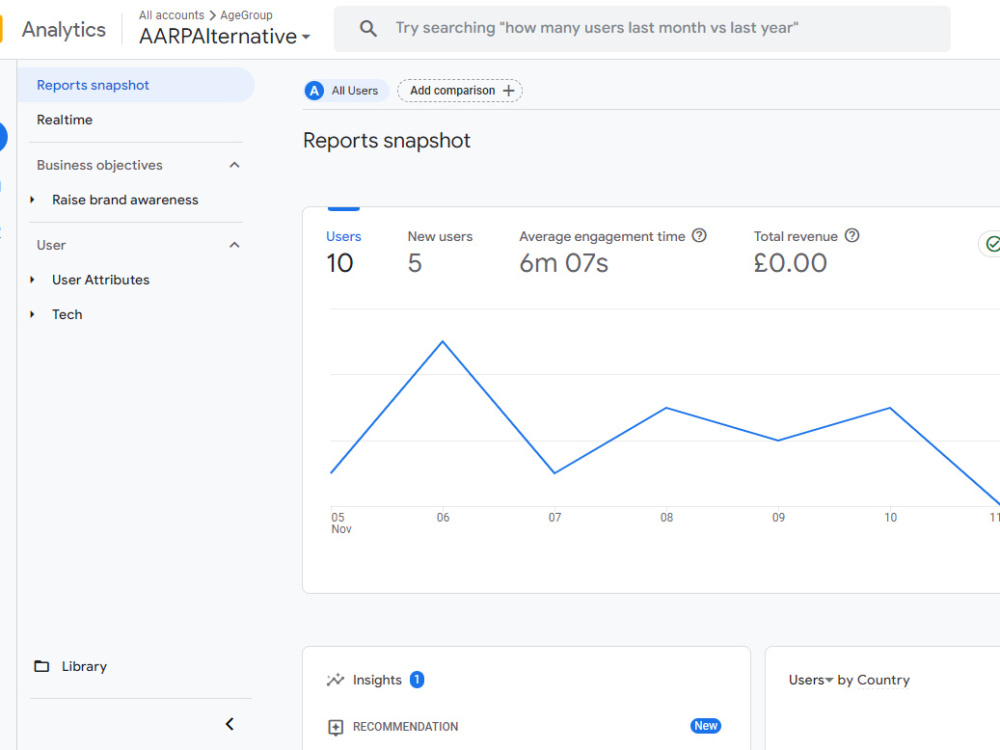Open help icon beside Total revenue

pyautogui.click(x=852, y=235)
